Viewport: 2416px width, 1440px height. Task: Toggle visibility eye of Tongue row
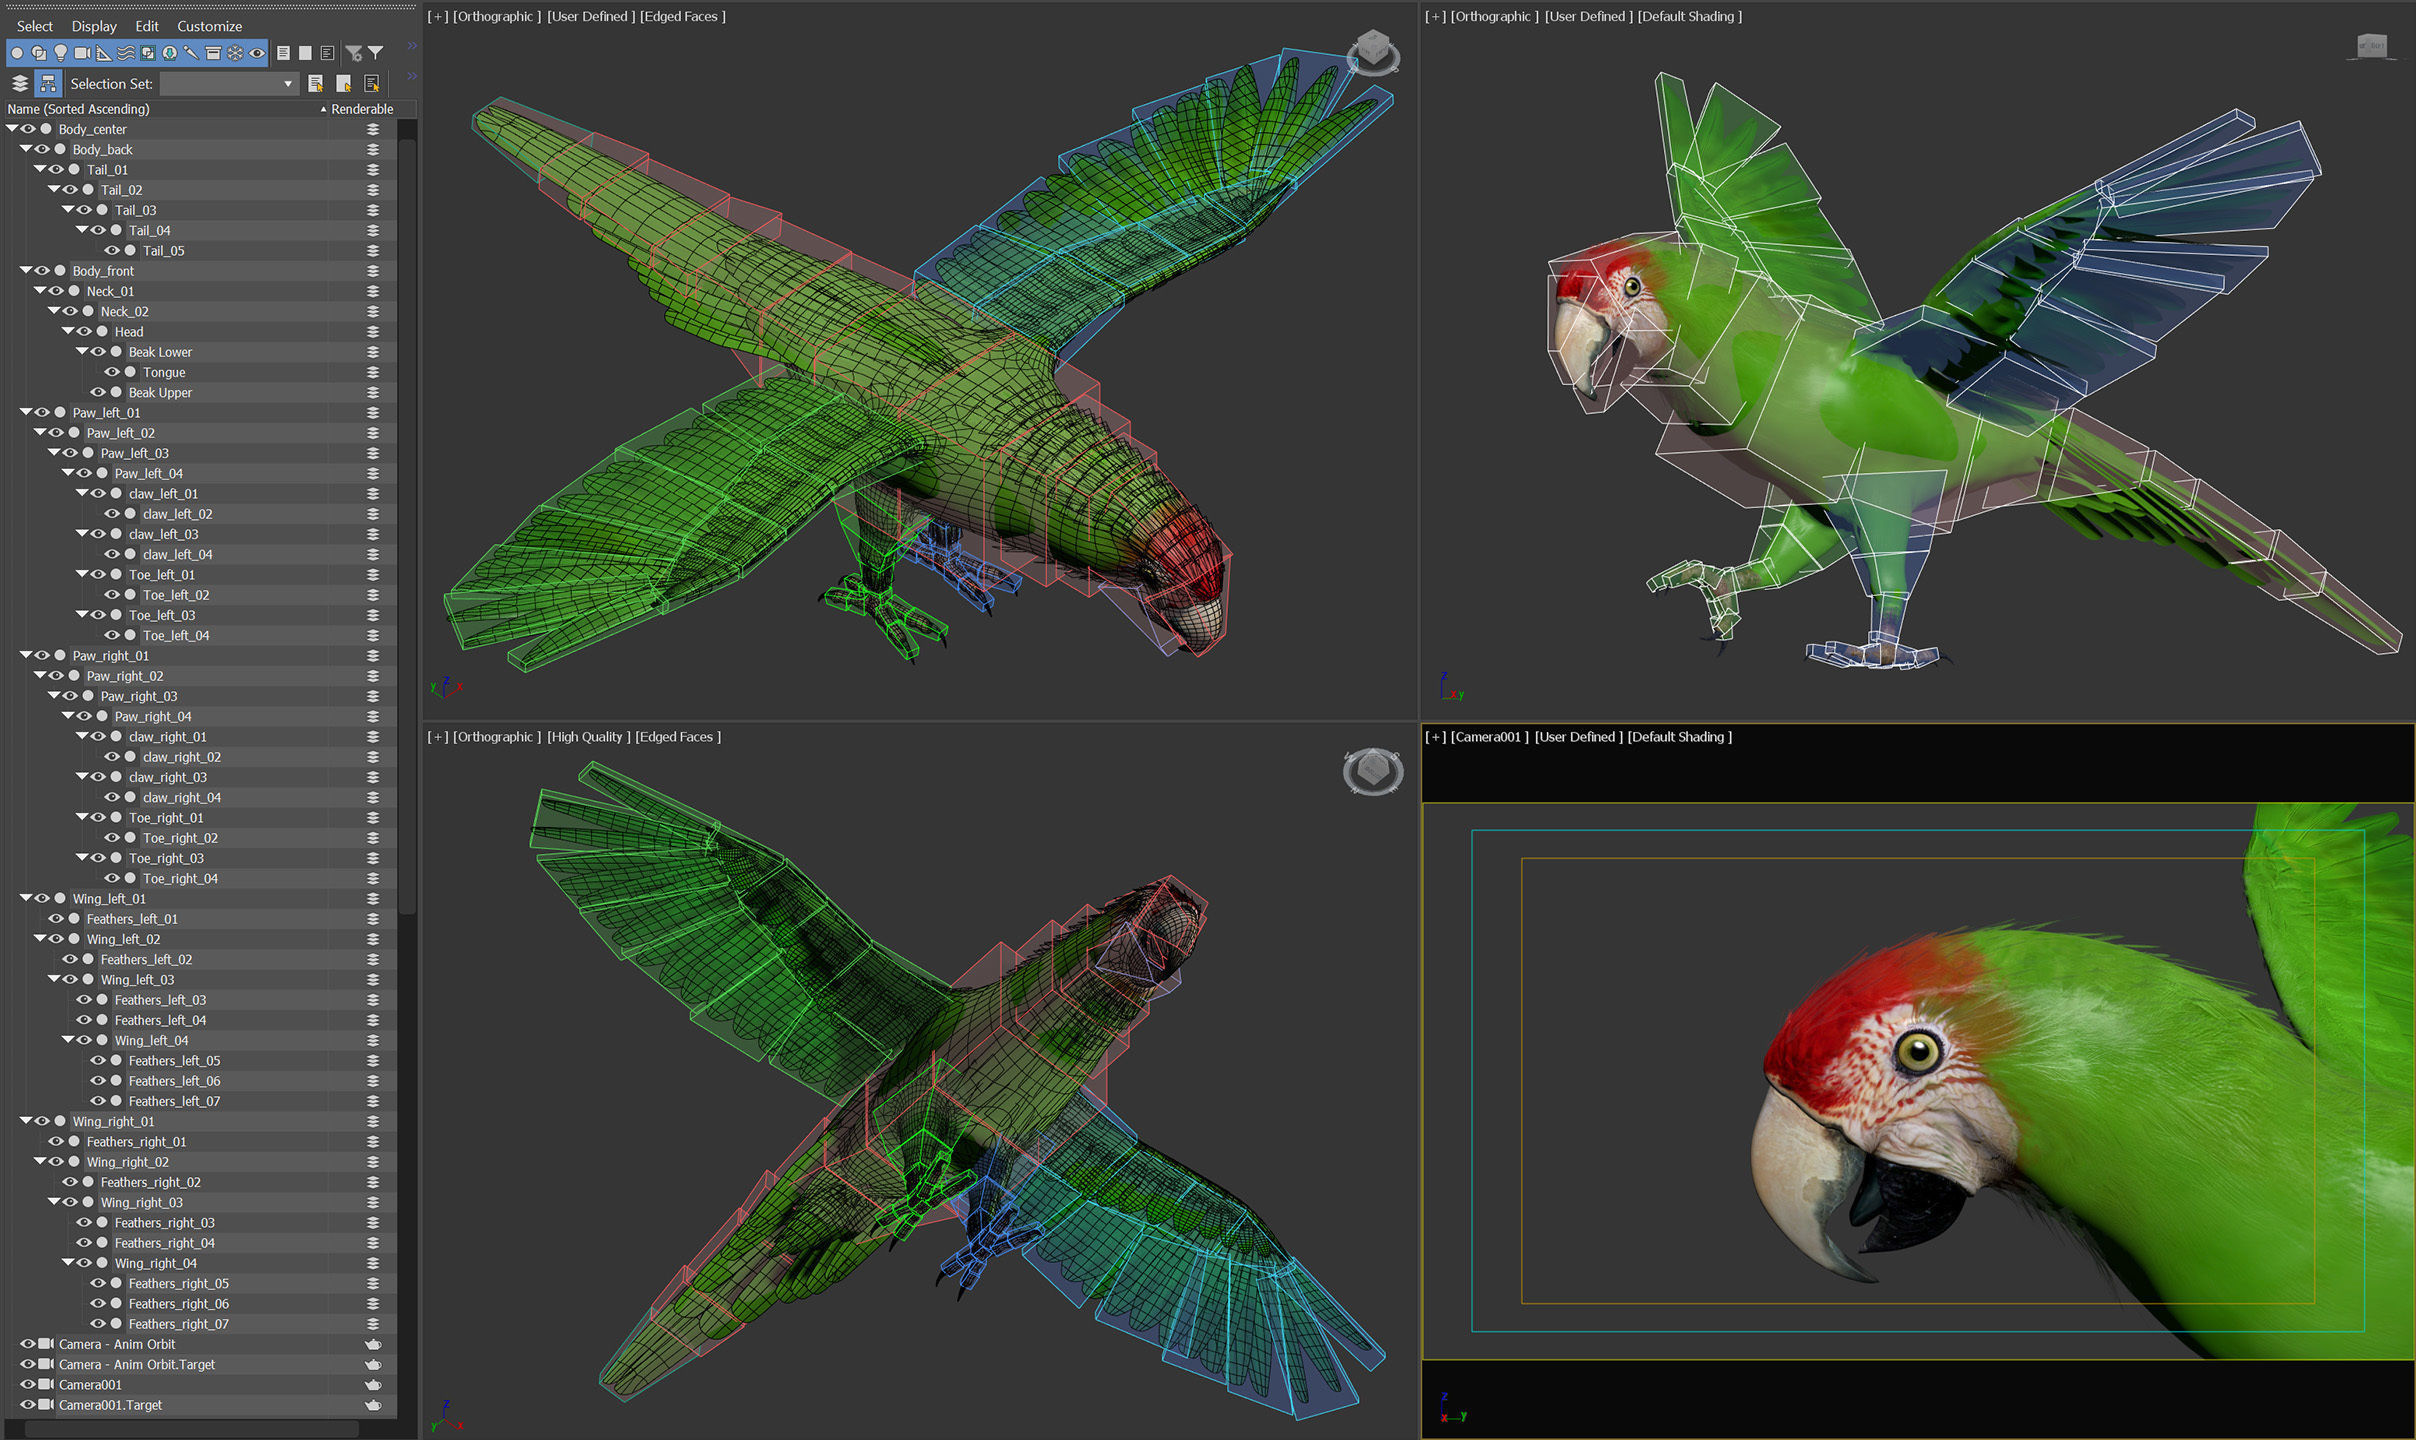click(x=113, y=372)
